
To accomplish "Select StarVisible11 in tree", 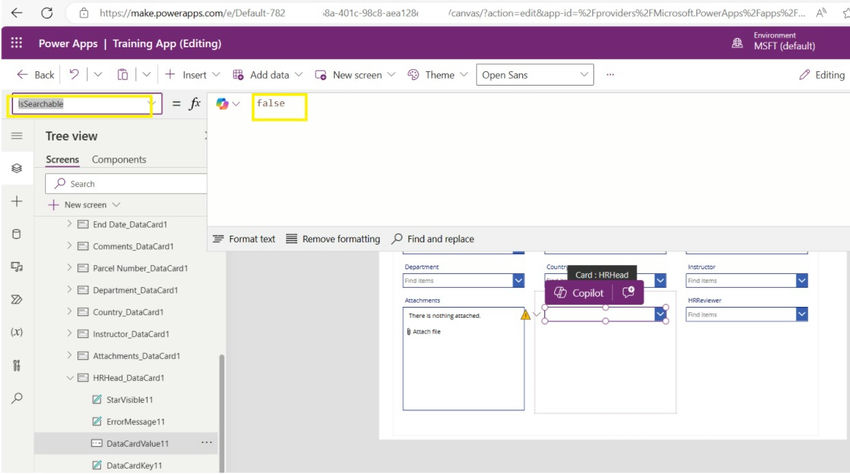I will (x=130, y=400).
